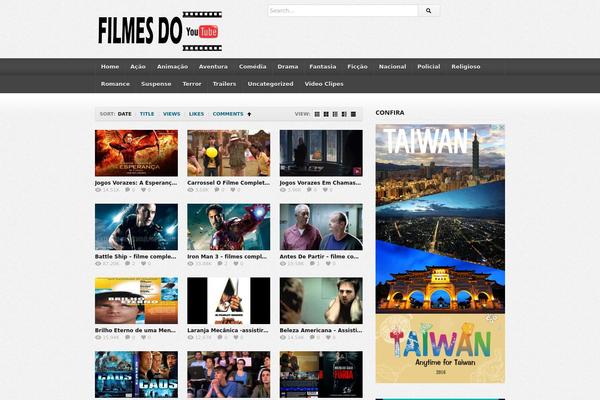Click comment icon under Iron Man 3
The width and height of the screenshot is (600, 400).
pyautogui.click(x=220, y=263)
